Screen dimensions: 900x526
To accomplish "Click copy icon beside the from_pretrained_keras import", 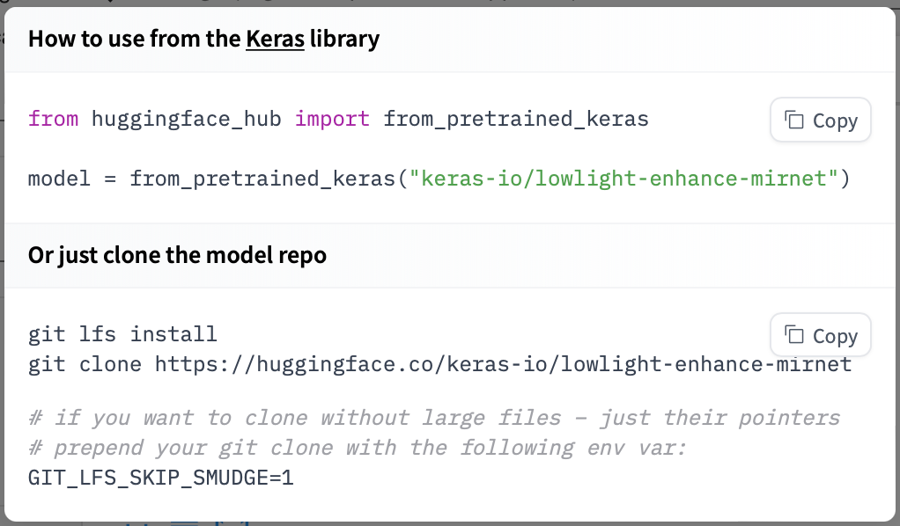I will tap(795, 120).
